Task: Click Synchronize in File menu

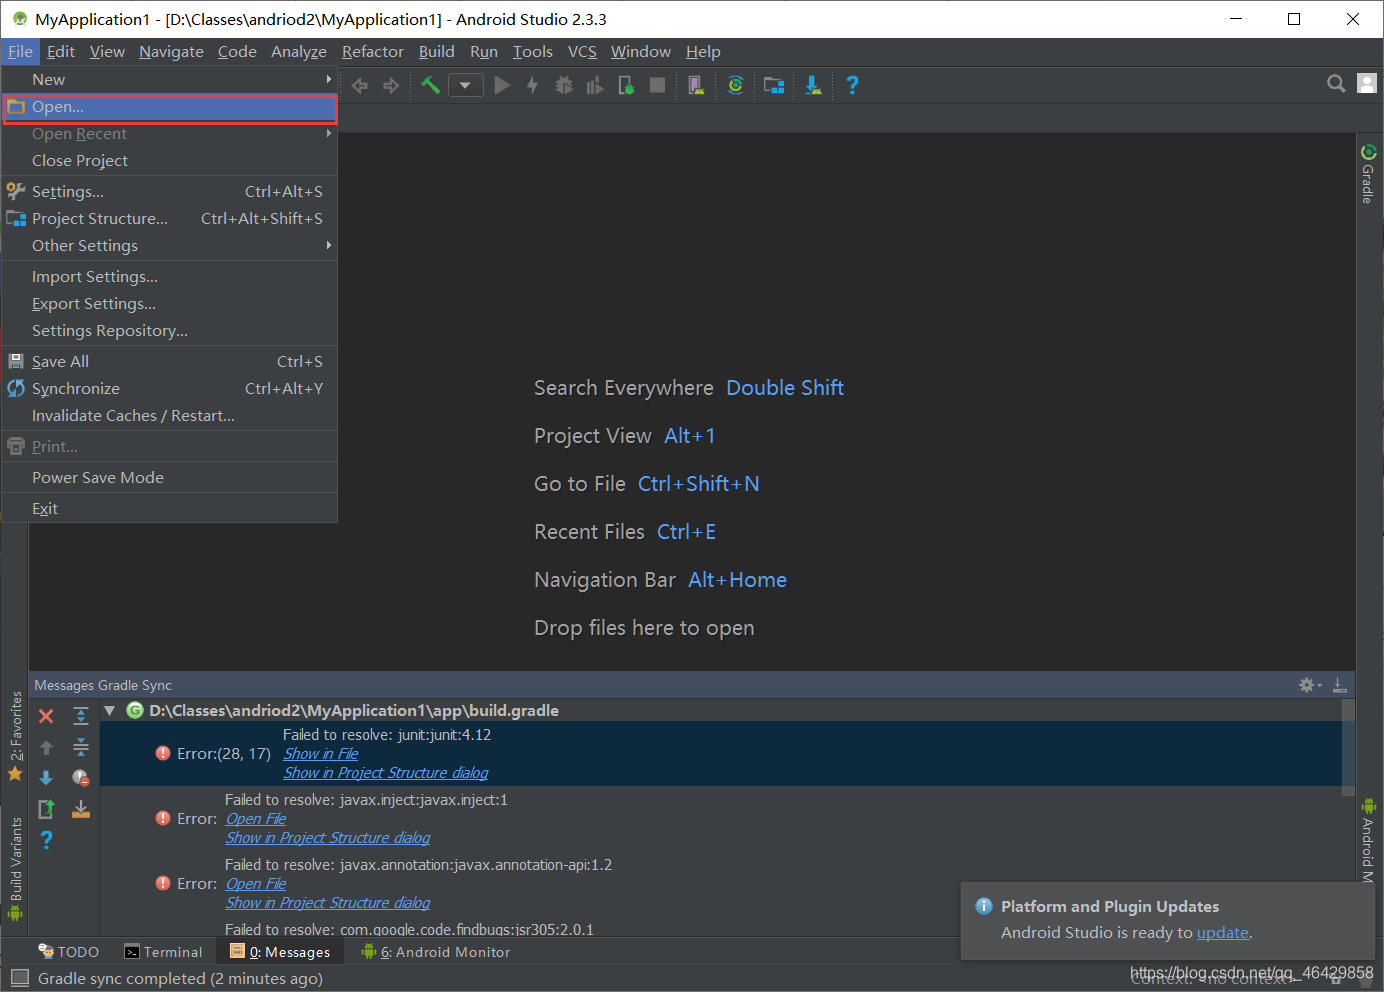Action: click(x=170, y=389)
